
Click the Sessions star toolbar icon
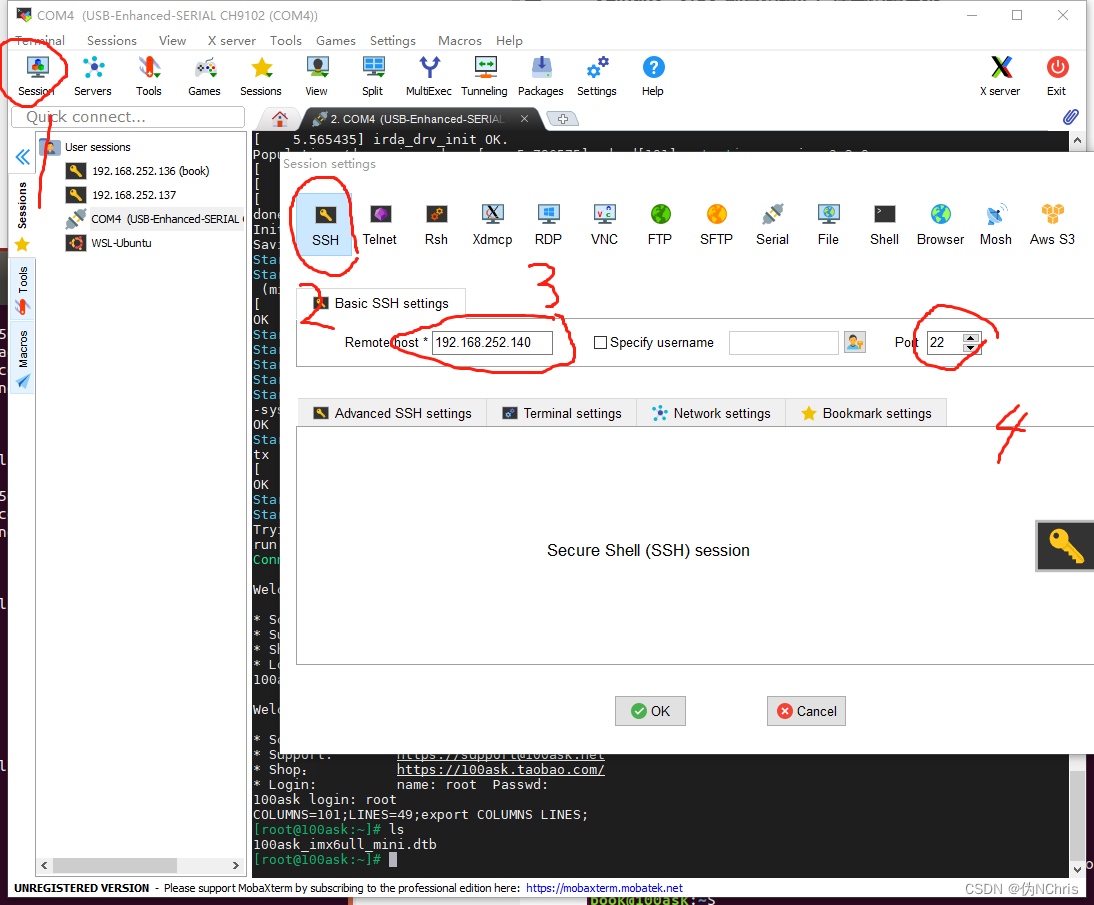[x=261, y=76]
